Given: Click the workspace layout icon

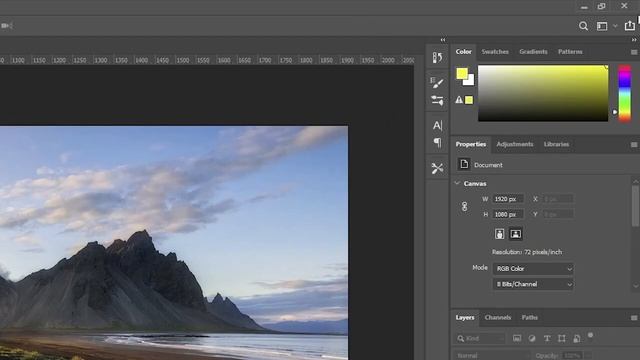Looking at the screenshot, I should point(602,26).
